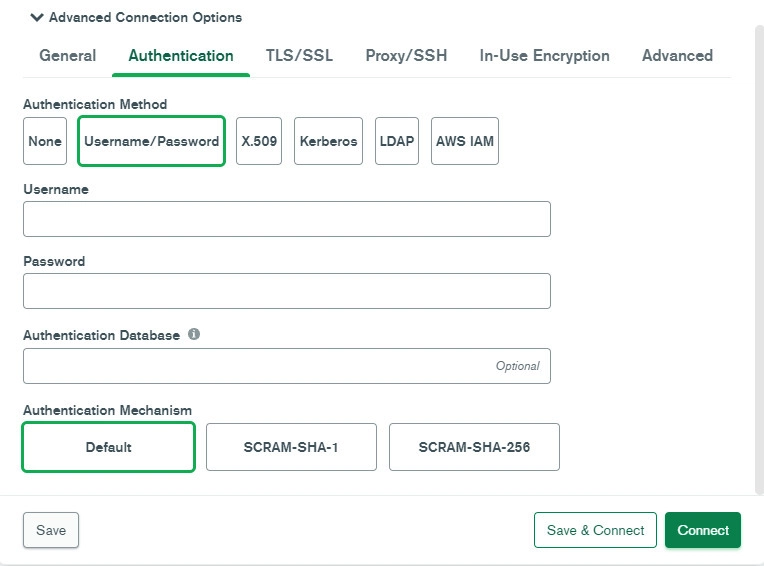Click into the Password field
764x566 pixels.
pos(287,291)
